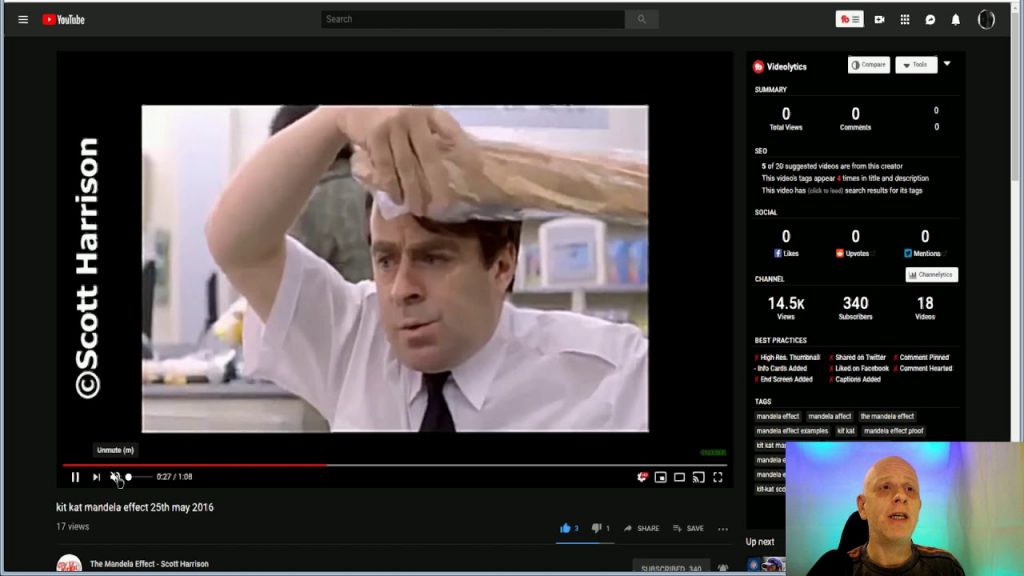Click 'Comment Pinned' best practice item
The width and height of the screenshot is (1024, 576).
921,357
